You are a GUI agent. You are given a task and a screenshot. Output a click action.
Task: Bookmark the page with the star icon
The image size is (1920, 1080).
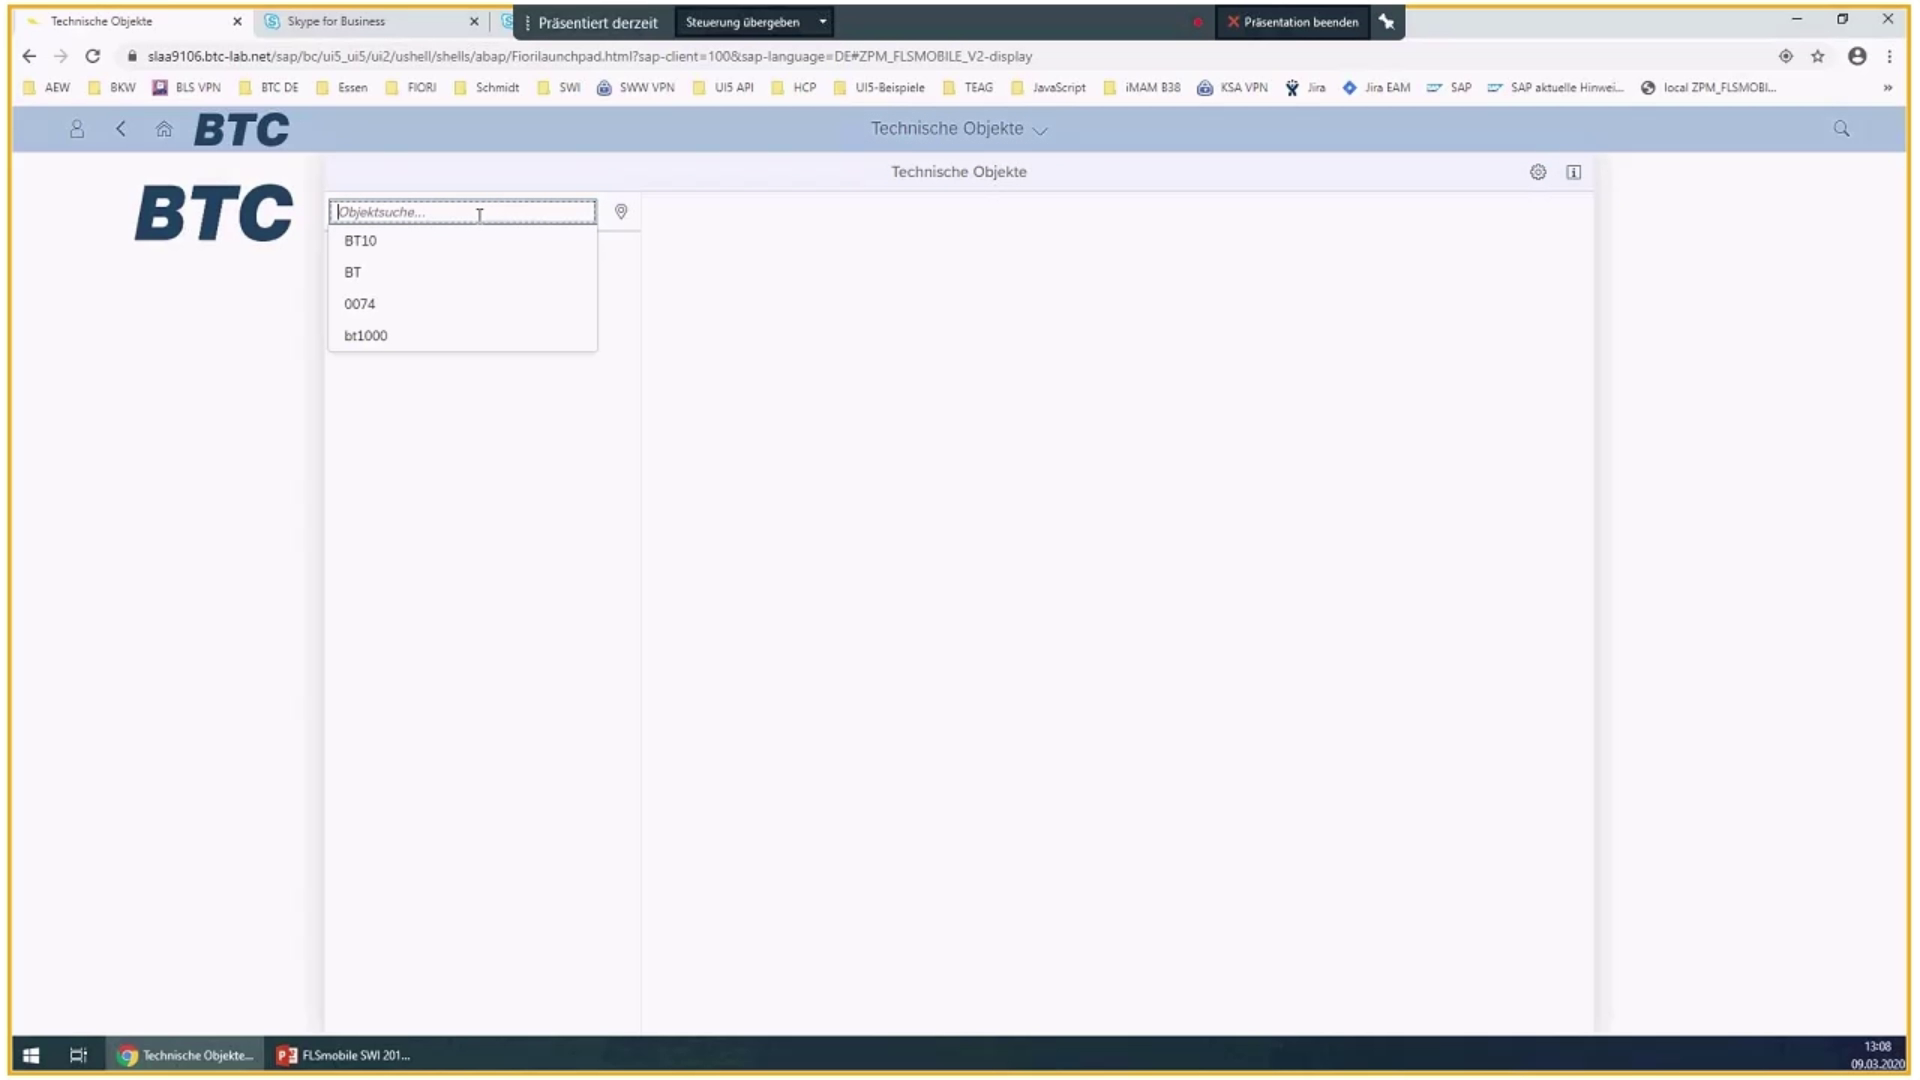coord(1819,57)
